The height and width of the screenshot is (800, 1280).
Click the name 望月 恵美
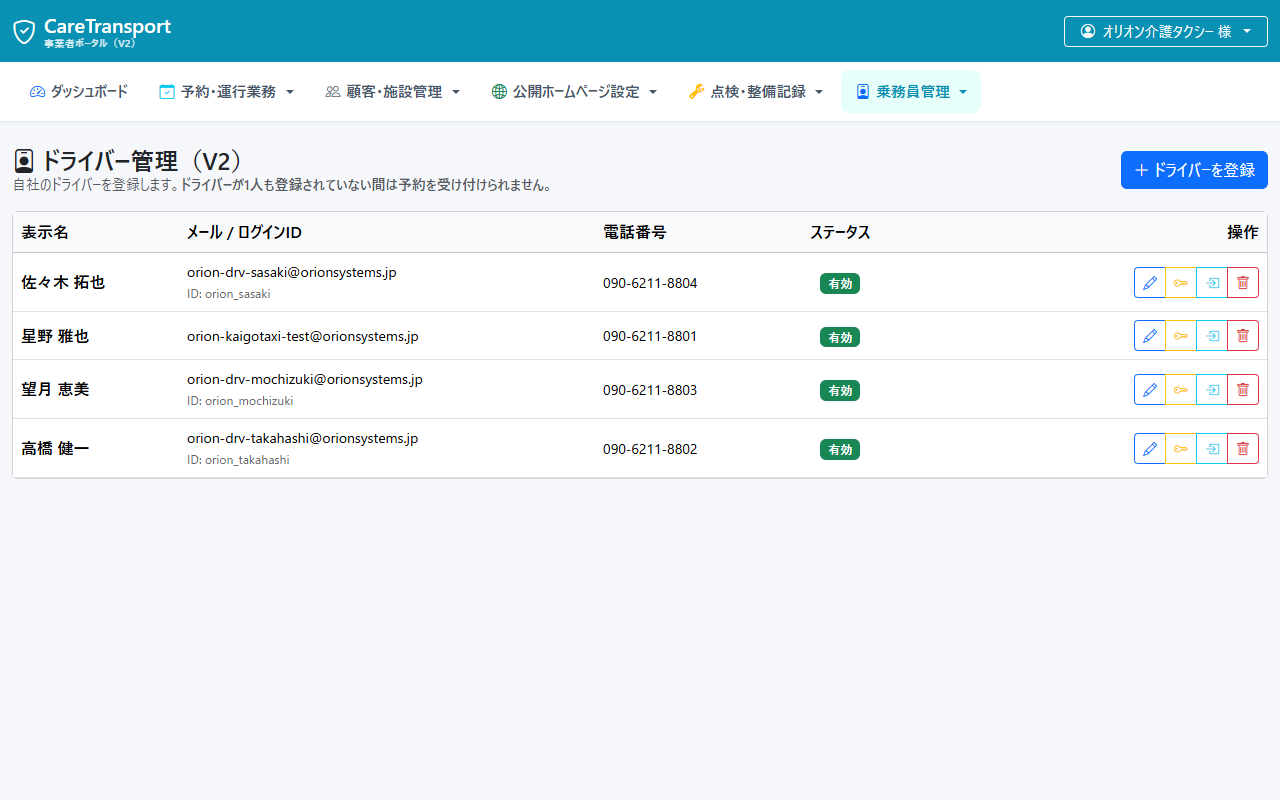tap(55, 389)
